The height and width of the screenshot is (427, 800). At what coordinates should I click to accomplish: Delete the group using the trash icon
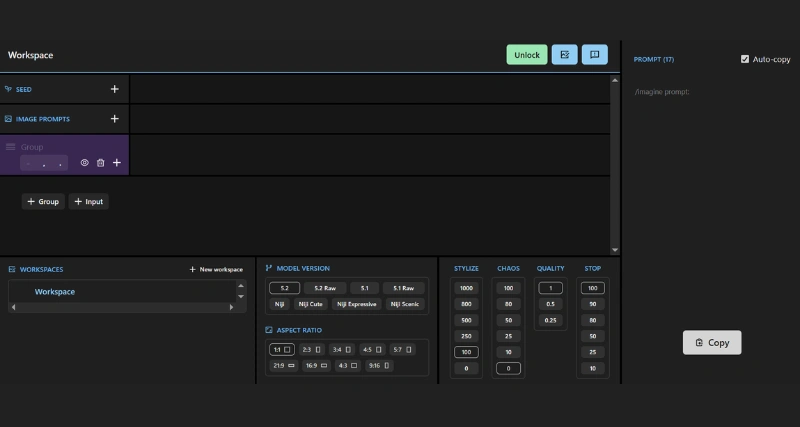[100, 163]
